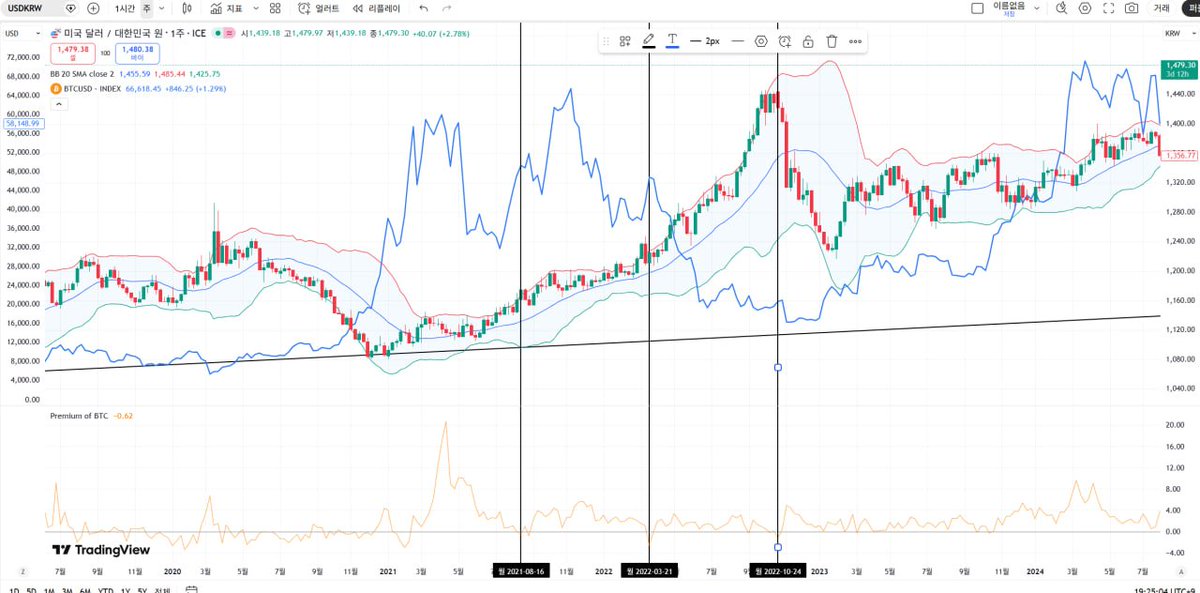Switch to the YTD date range
Image resolution: width=1200 pixels, height=593 pixels.
pos(104,589)
